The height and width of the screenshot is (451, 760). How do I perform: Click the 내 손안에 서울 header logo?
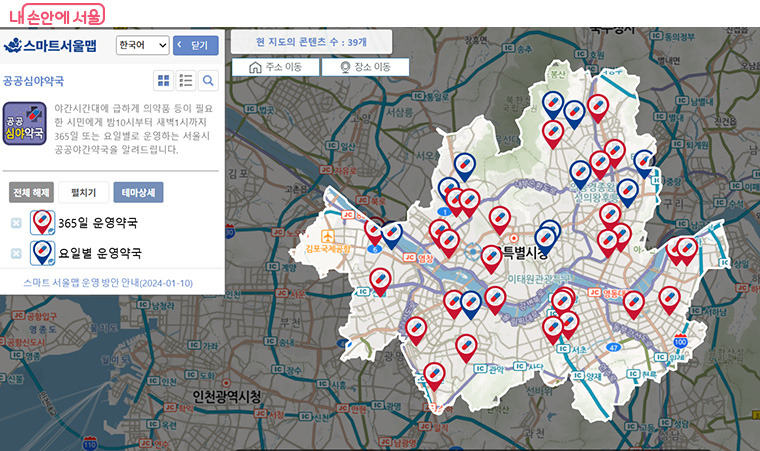coord(56,15)
